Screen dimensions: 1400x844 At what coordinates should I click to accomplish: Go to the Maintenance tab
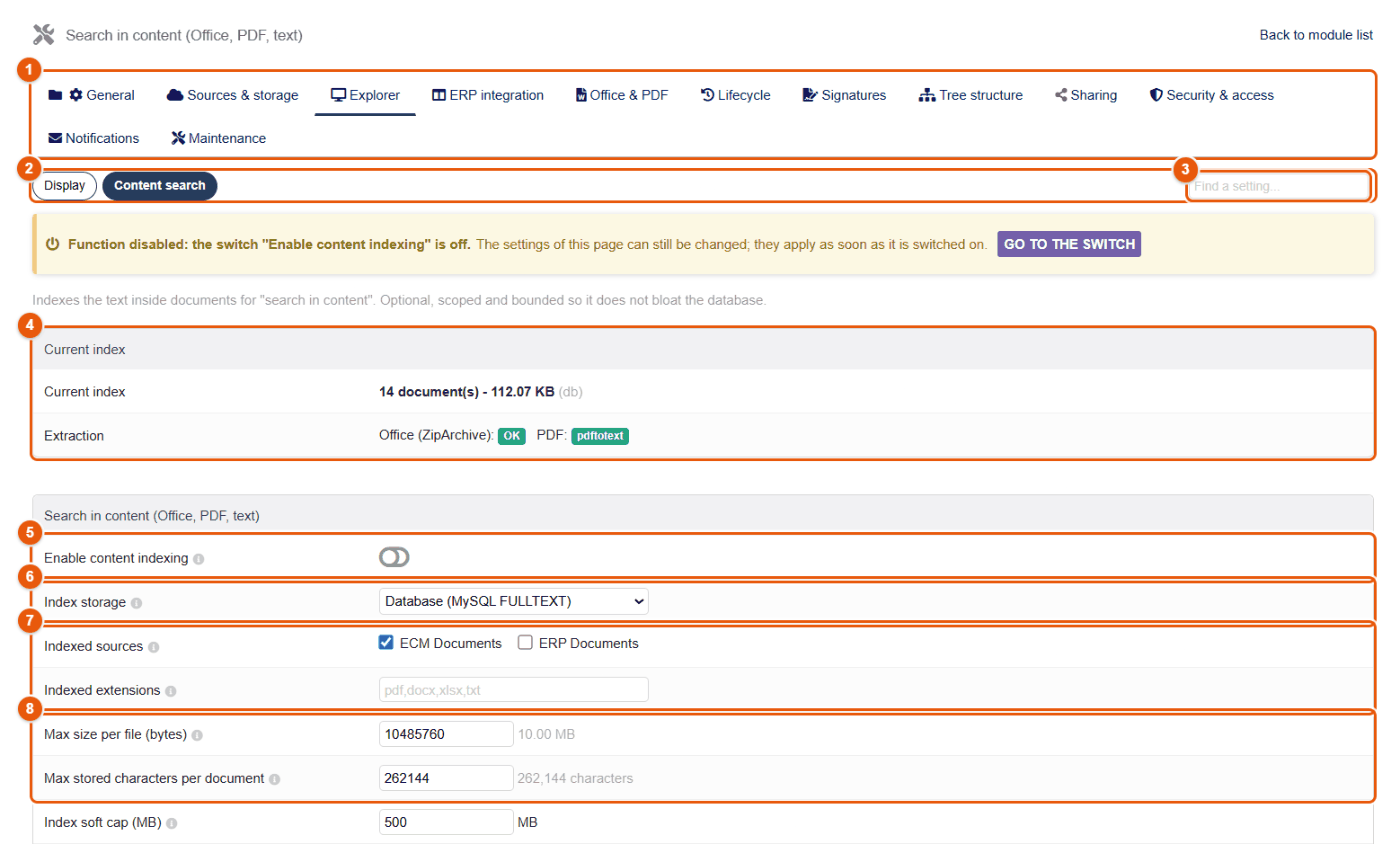point(219,138)
